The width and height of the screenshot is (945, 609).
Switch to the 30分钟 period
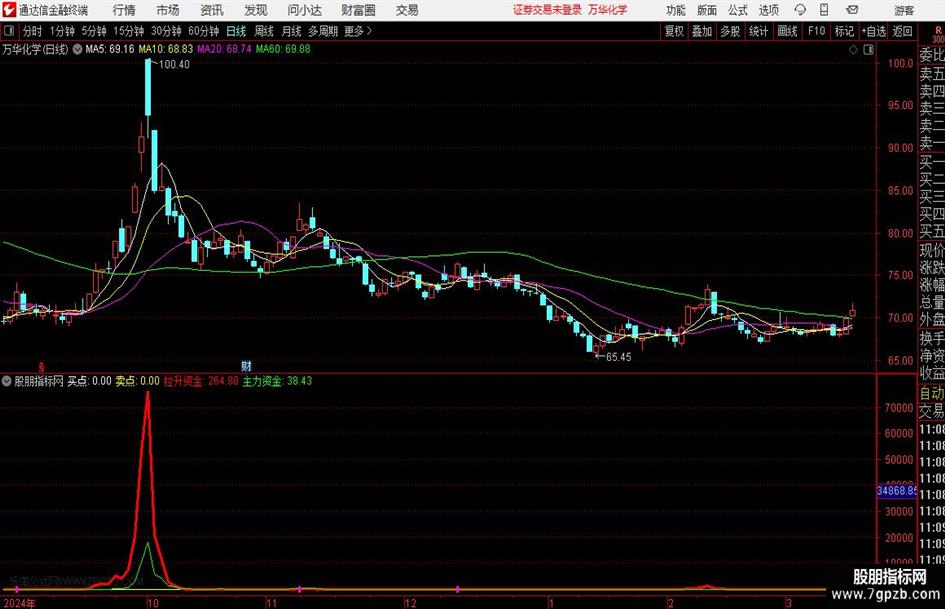166,31
